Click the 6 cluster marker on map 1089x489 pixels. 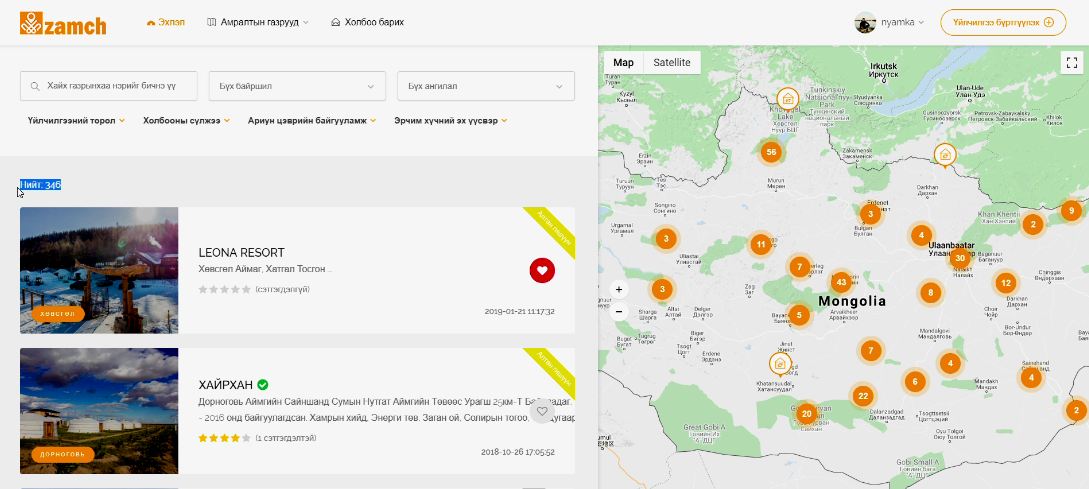[915, 381]
